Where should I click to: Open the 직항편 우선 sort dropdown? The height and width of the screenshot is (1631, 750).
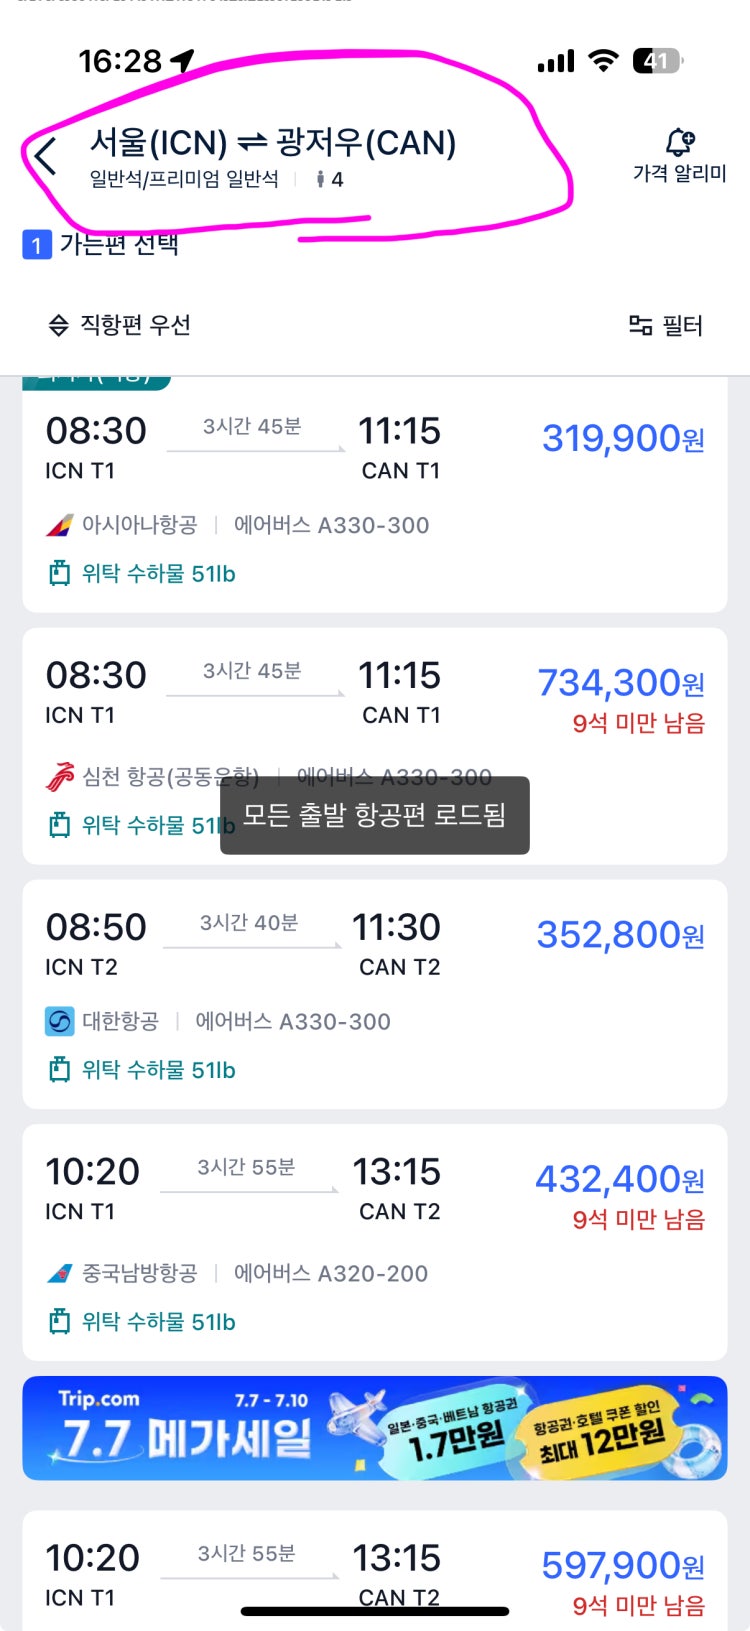coord(120,325)
